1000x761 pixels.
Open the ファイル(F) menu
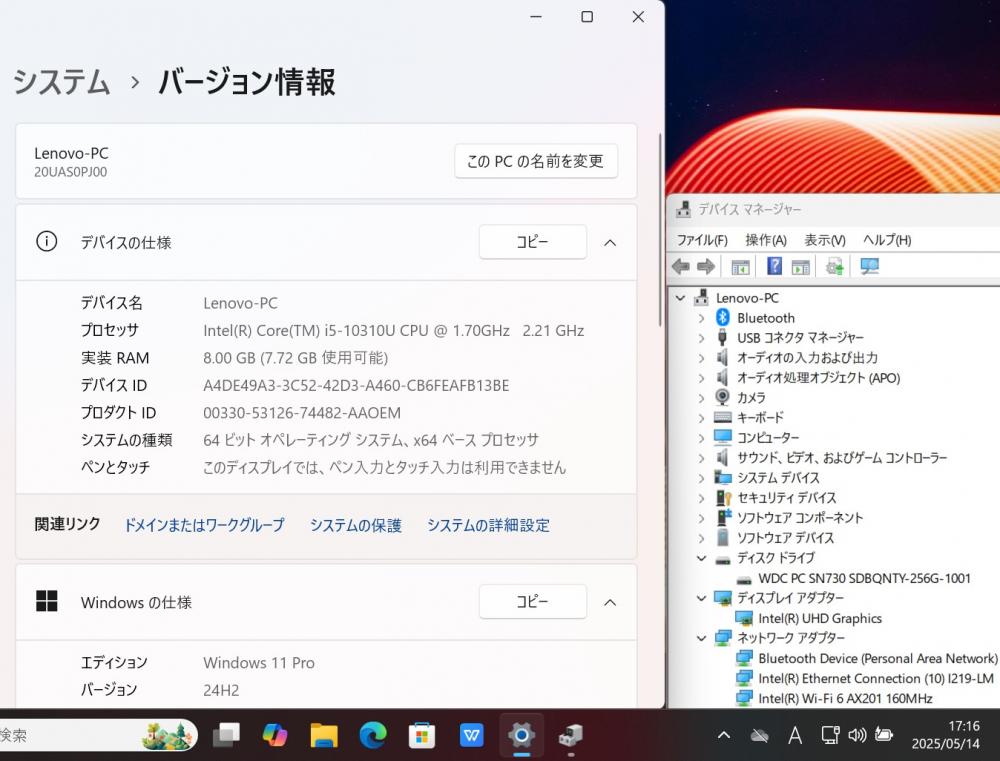pyautogui.click(x=702, y=240)
